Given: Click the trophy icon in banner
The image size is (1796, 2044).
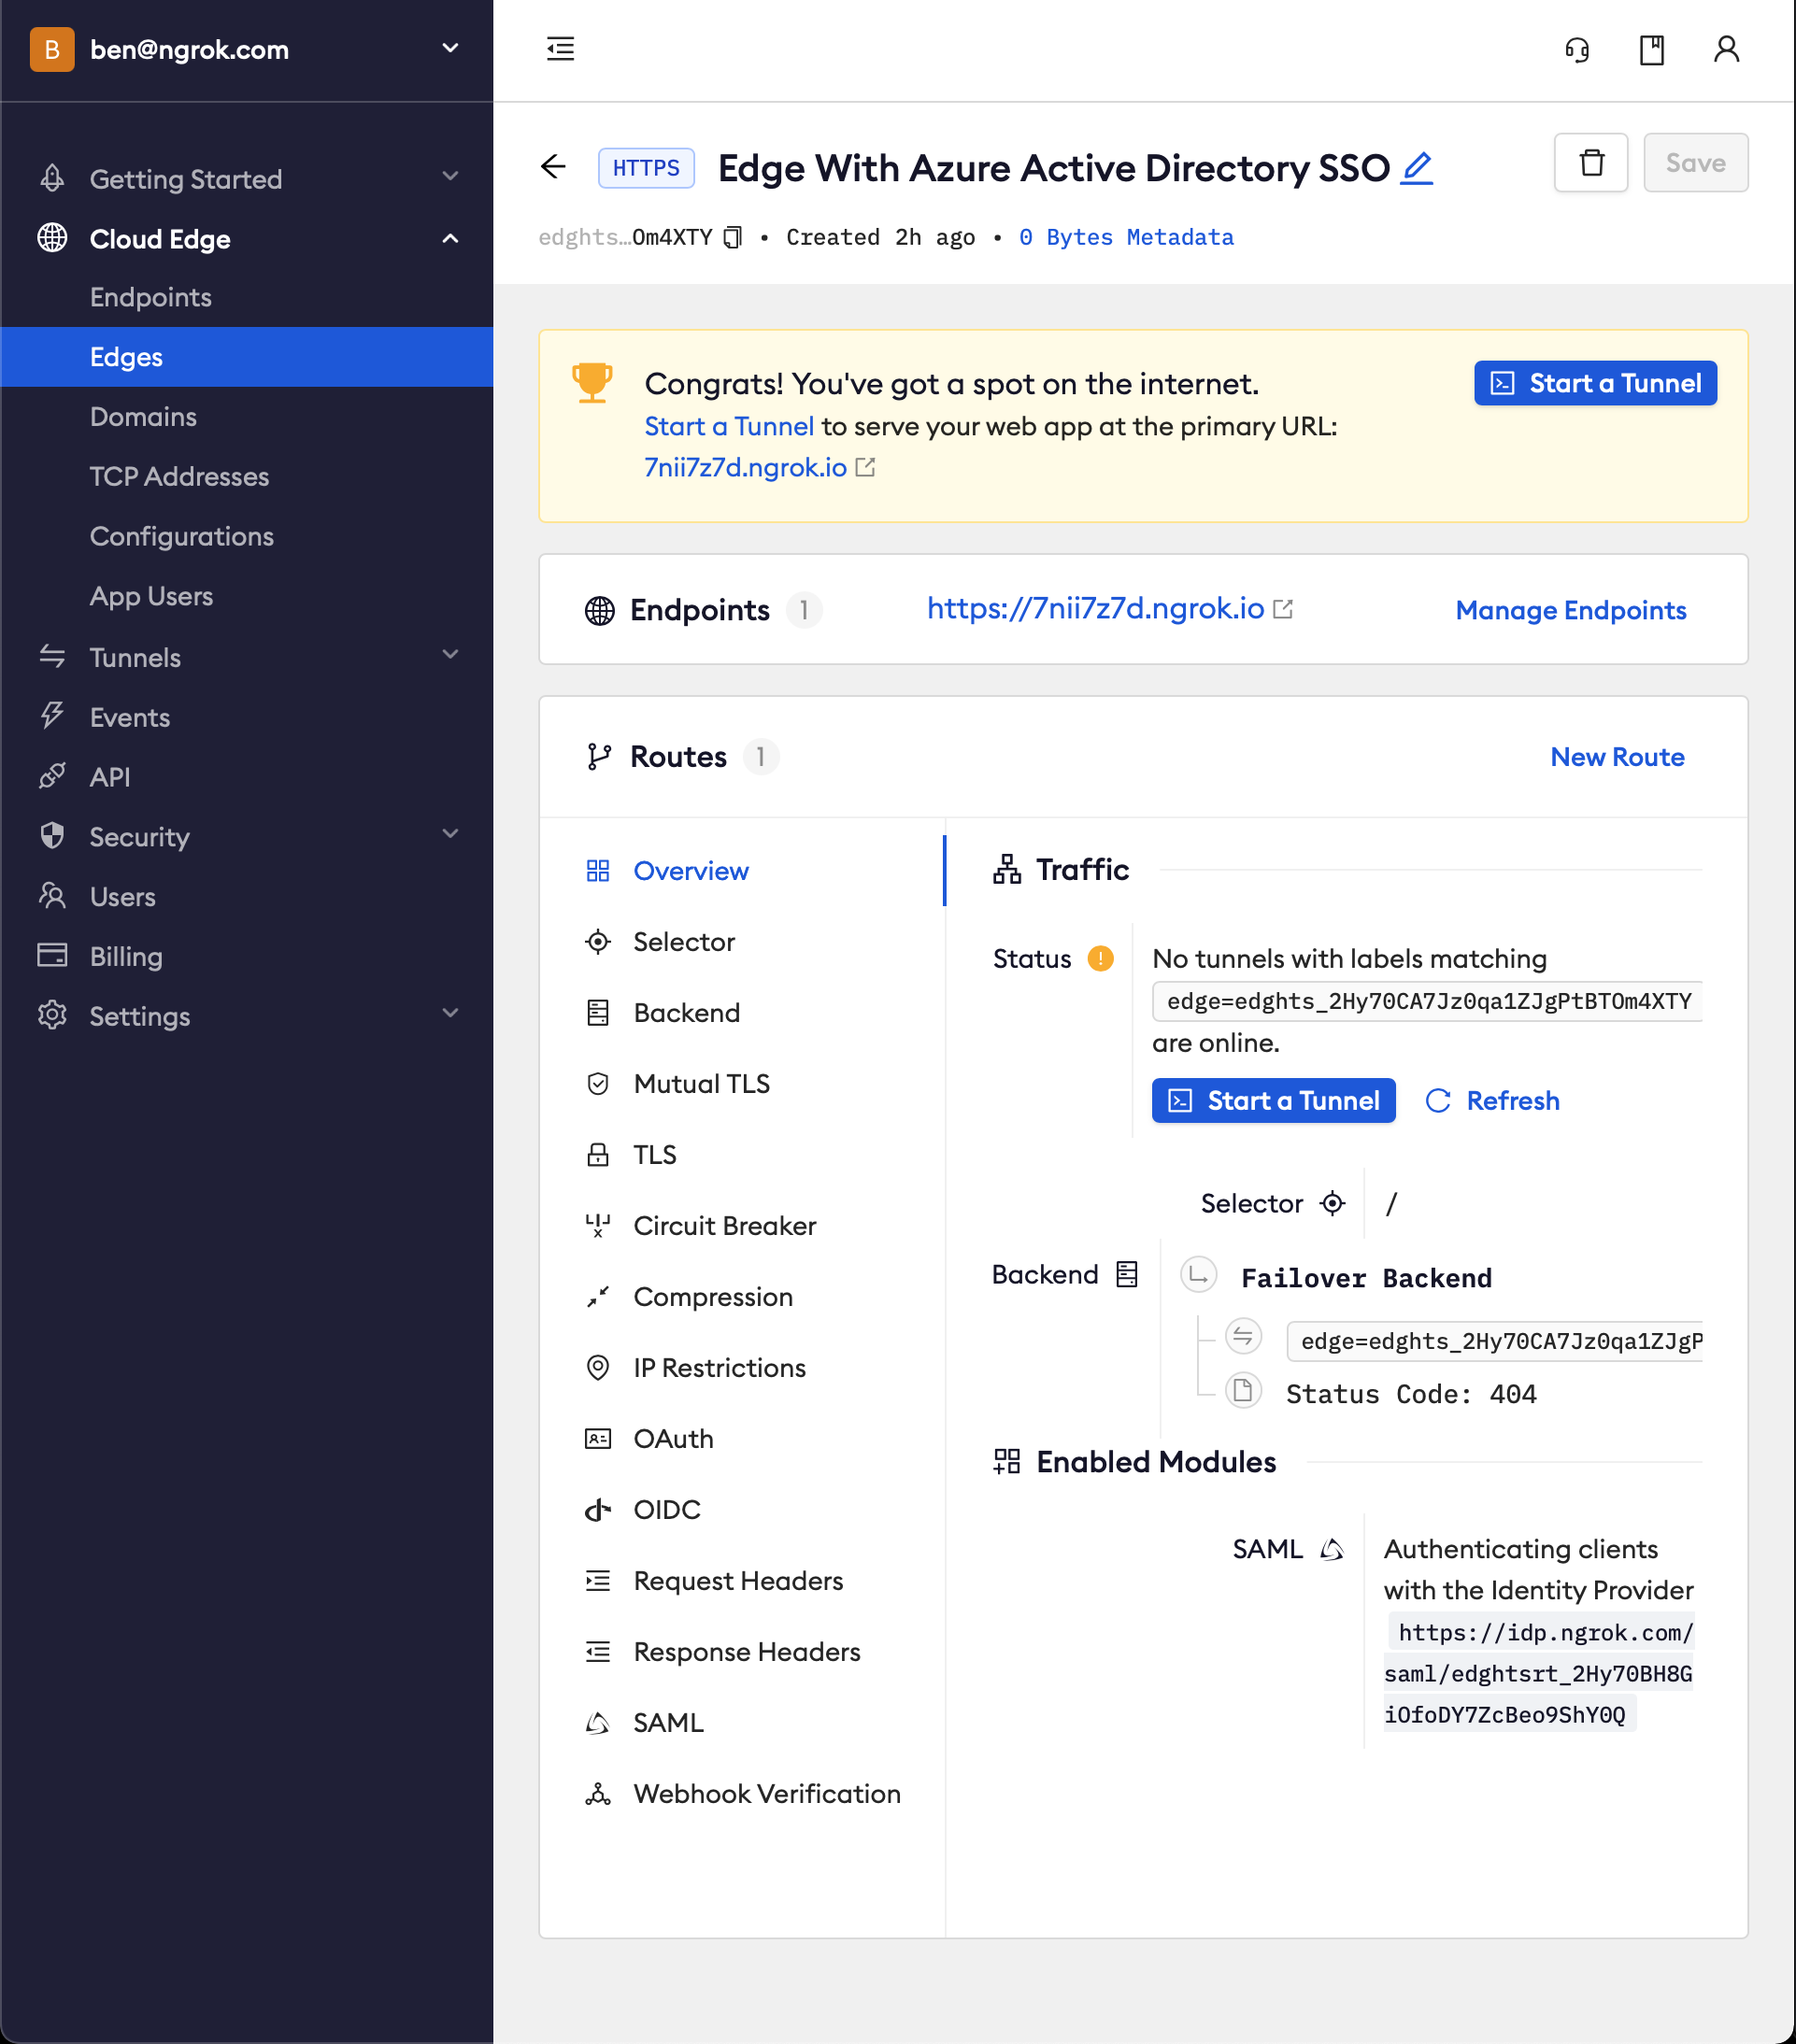Looking at the screenshot, I should [592, 382].
